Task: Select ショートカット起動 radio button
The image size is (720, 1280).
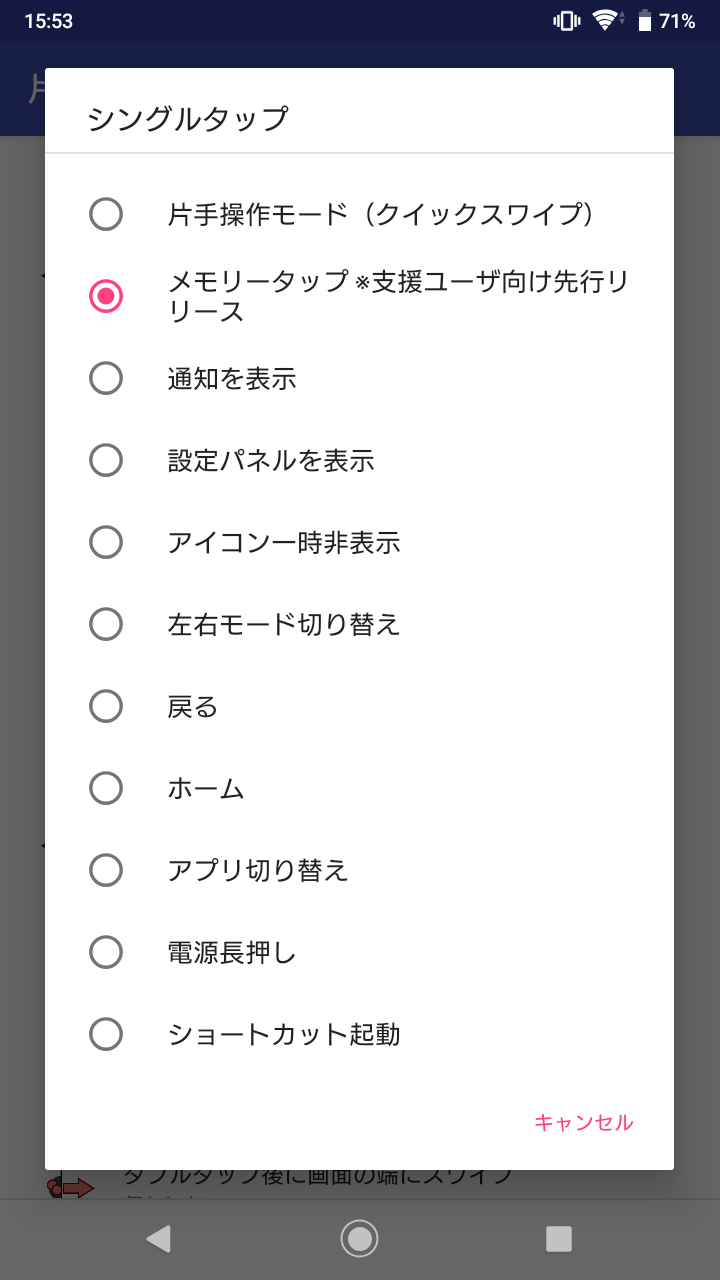Action: point(106,1034)
